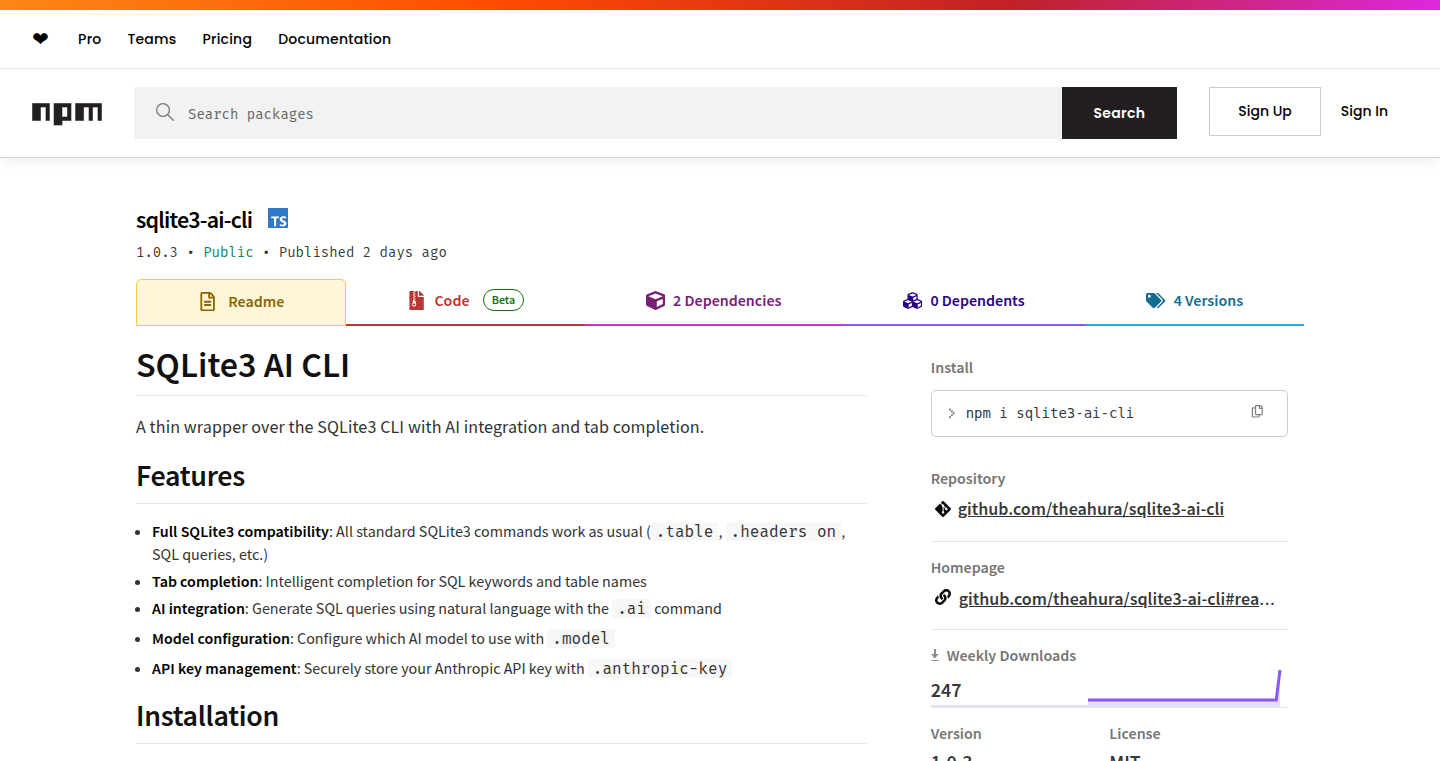This screenshot has width=1440, height=761.
Task: Click the Installation heading
Action: [207, 716]
